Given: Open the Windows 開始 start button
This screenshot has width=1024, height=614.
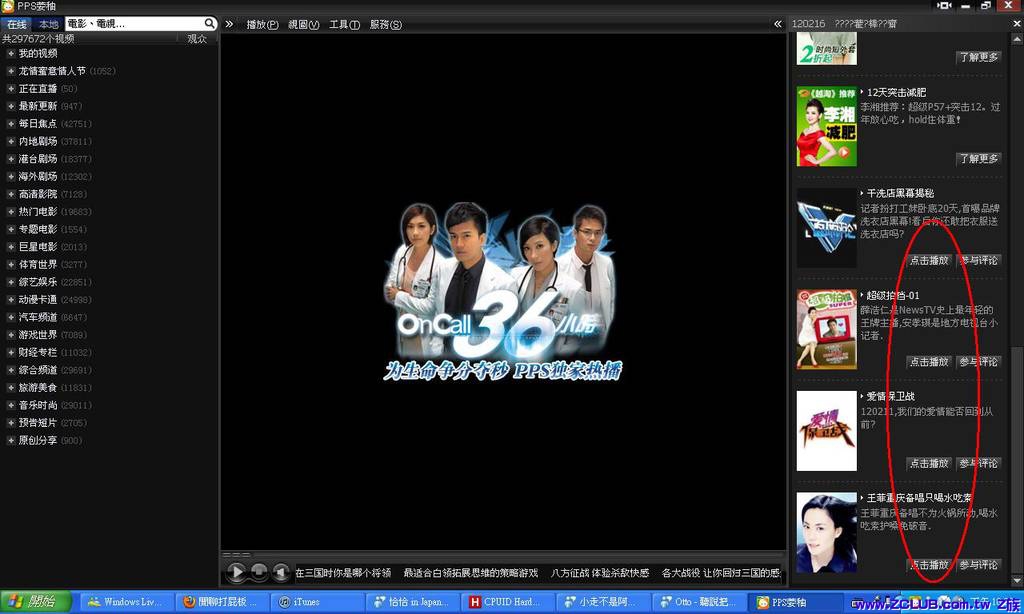Looking at the screenshot, I should tap(36, 602).
